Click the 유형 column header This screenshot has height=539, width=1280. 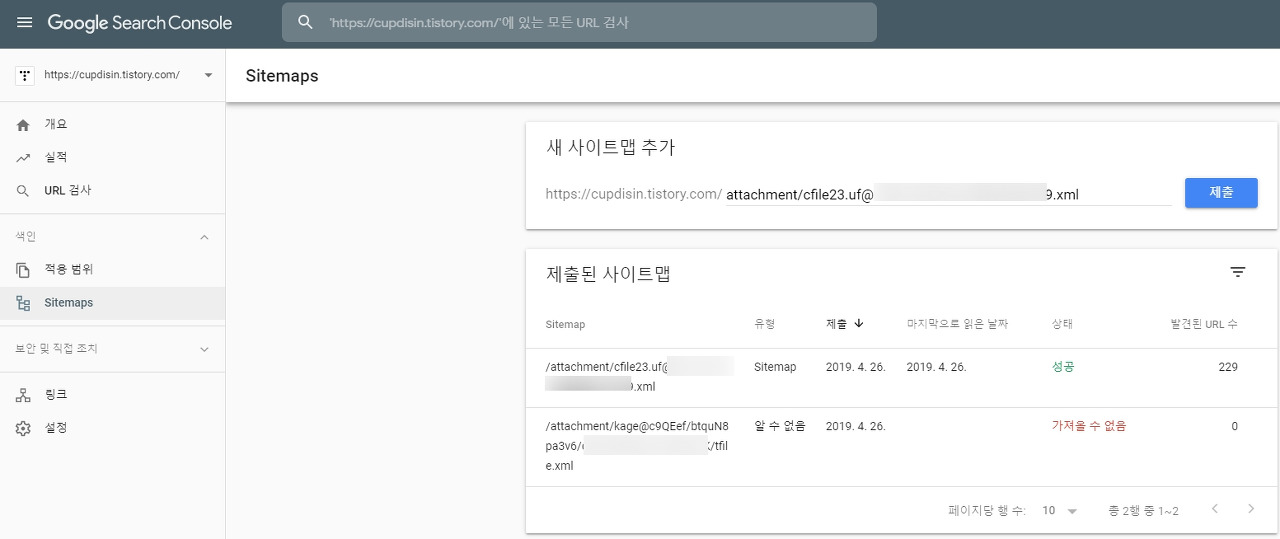click(764, 324)
